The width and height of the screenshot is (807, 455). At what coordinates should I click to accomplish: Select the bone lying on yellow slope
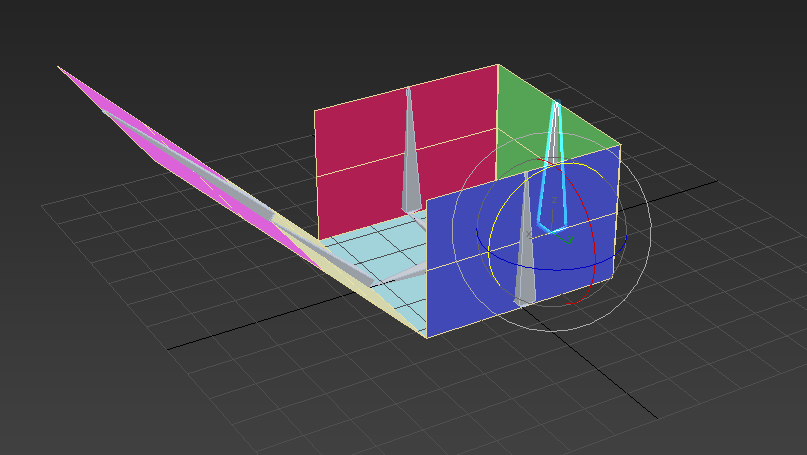(x=323, y=253)
